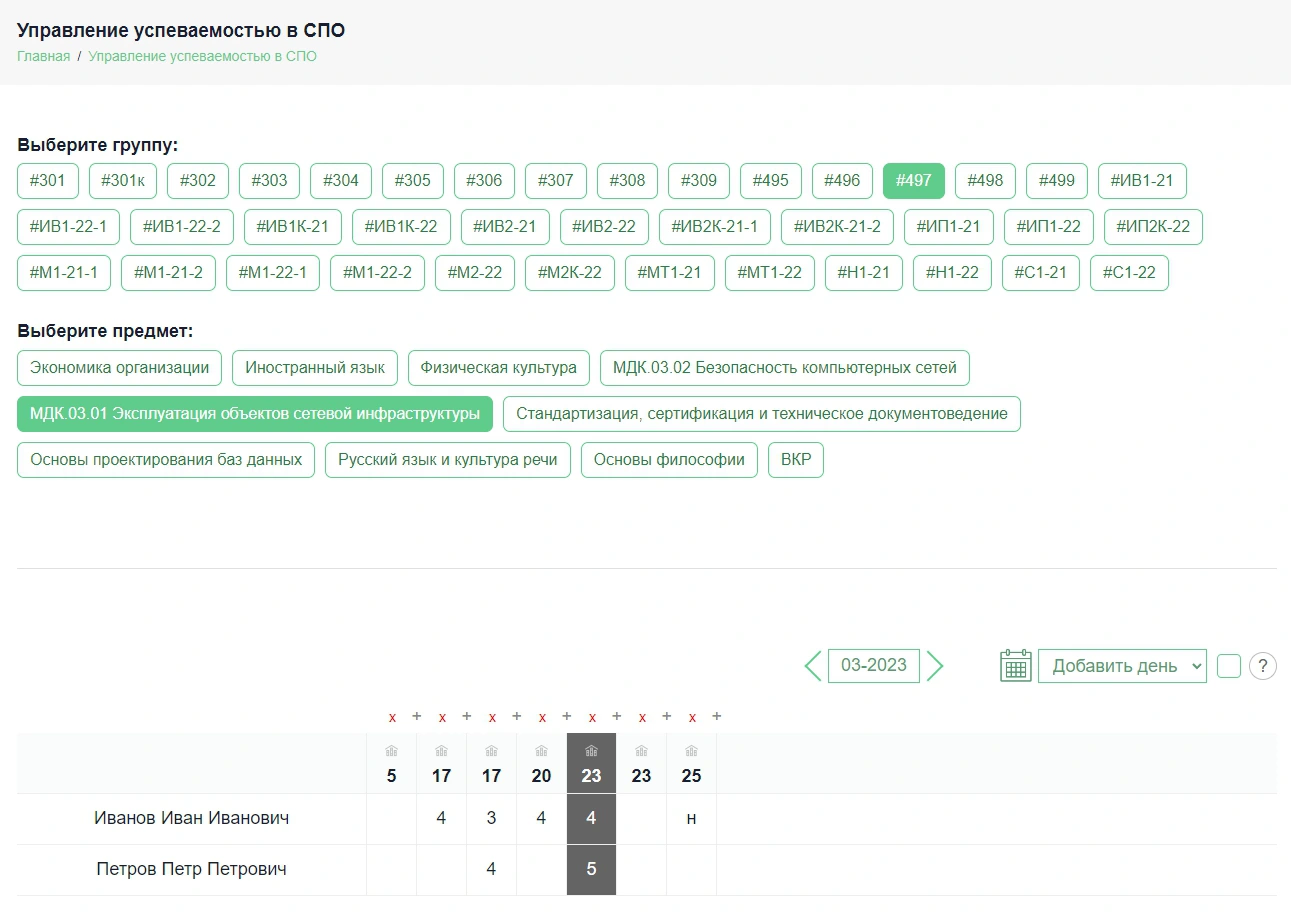Choose group #МТ1-22

pos(770,273)
